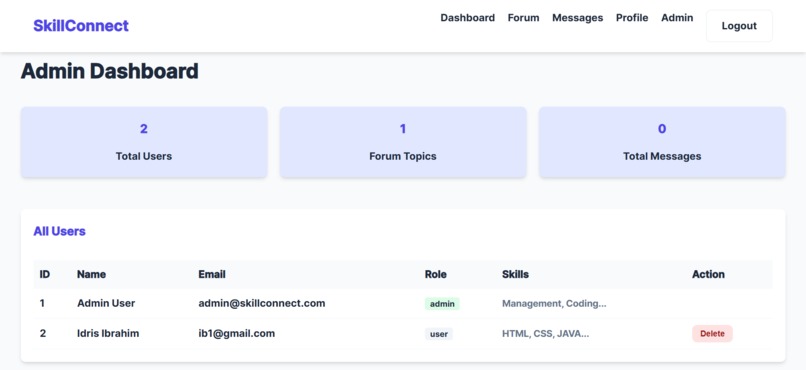Screen dimensions: 806x370
Task: Select the name Admin User
Action: [106, 303]
